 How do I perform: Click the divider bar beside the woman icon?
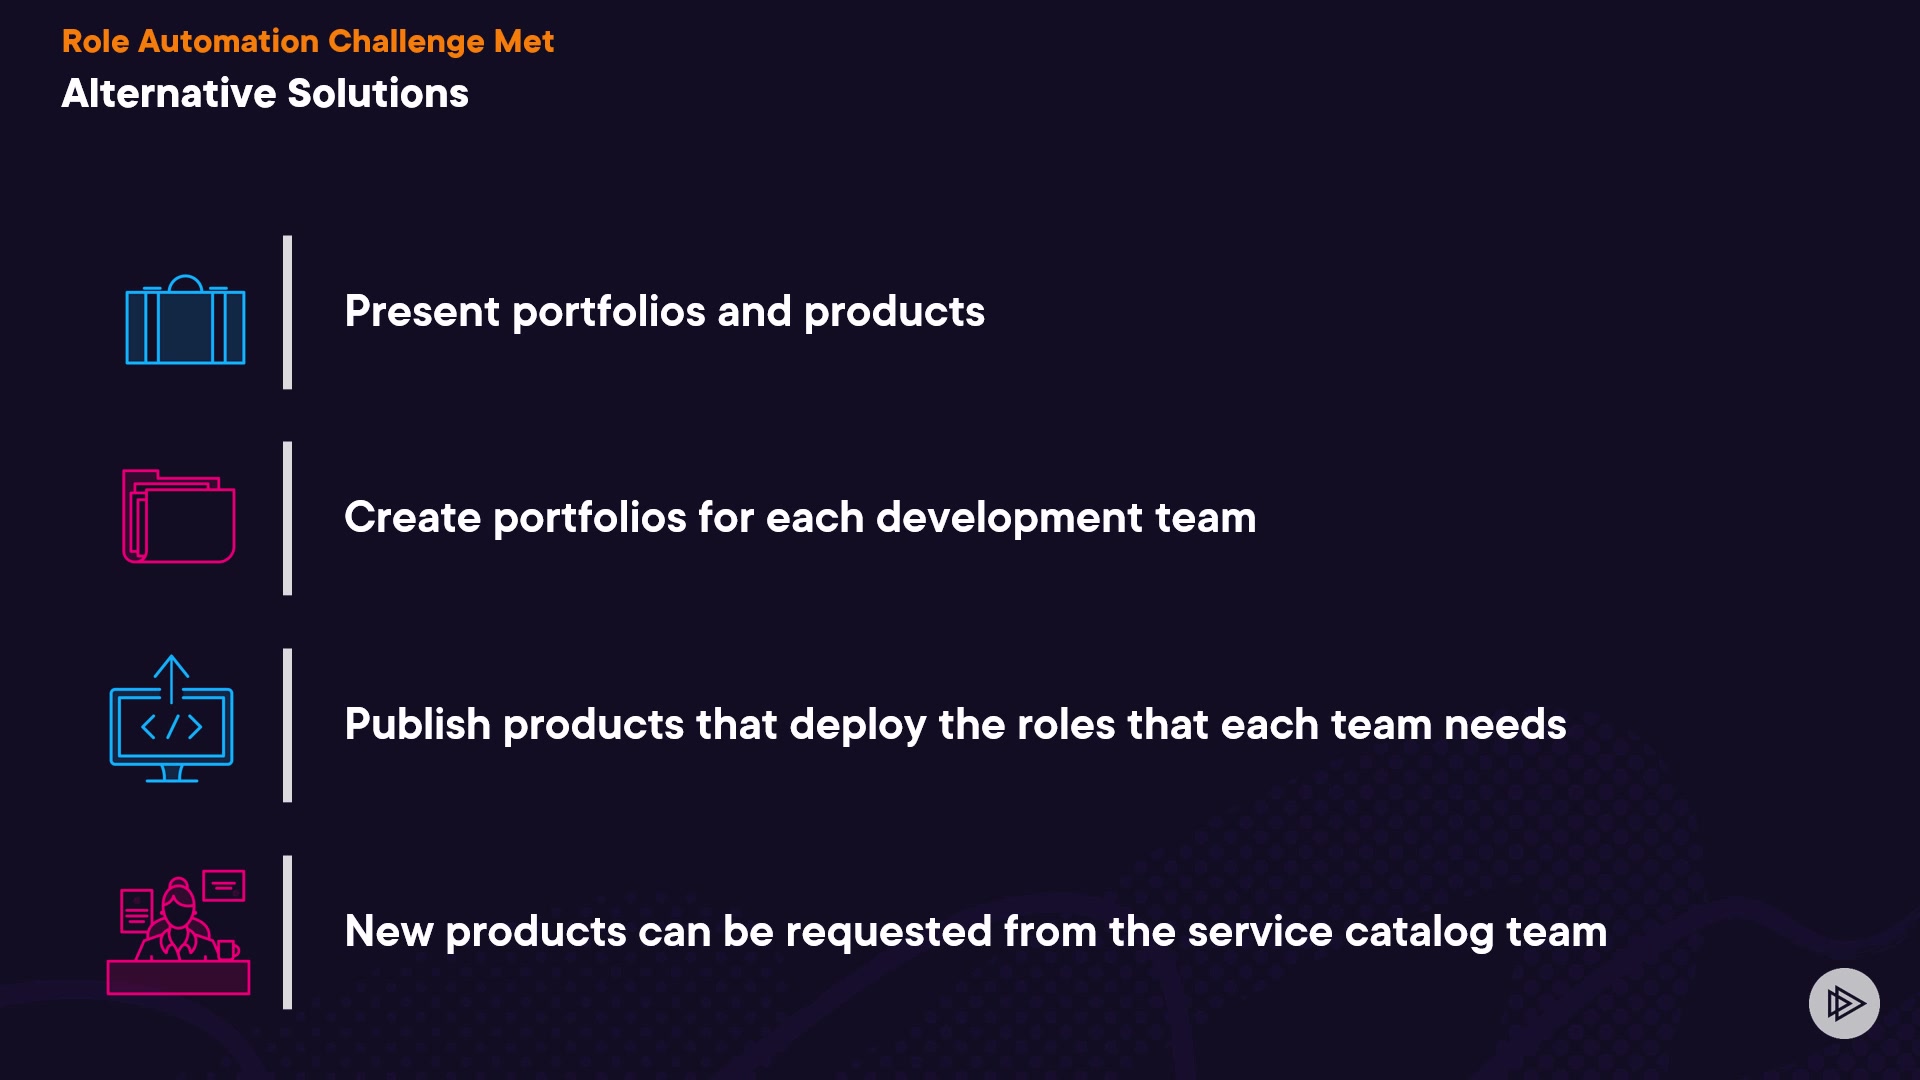(288, 932)
